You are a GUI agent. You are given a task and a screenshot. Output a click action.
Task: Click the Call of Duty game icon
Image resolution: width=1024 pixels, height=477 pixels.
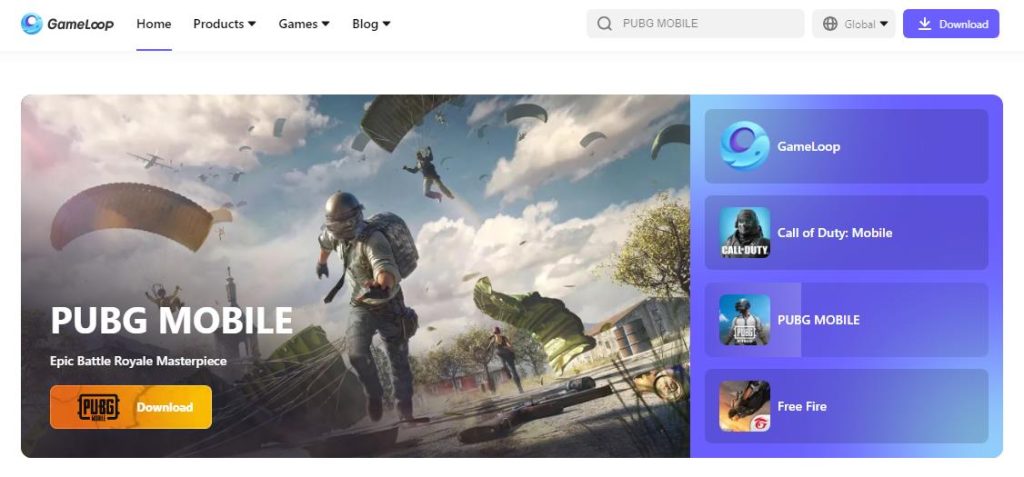click(745, 233)
